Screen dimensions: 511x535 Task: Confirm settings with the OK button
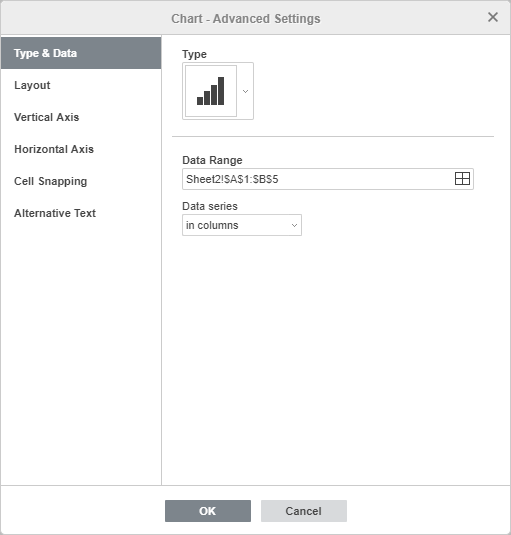pos(208,511)
